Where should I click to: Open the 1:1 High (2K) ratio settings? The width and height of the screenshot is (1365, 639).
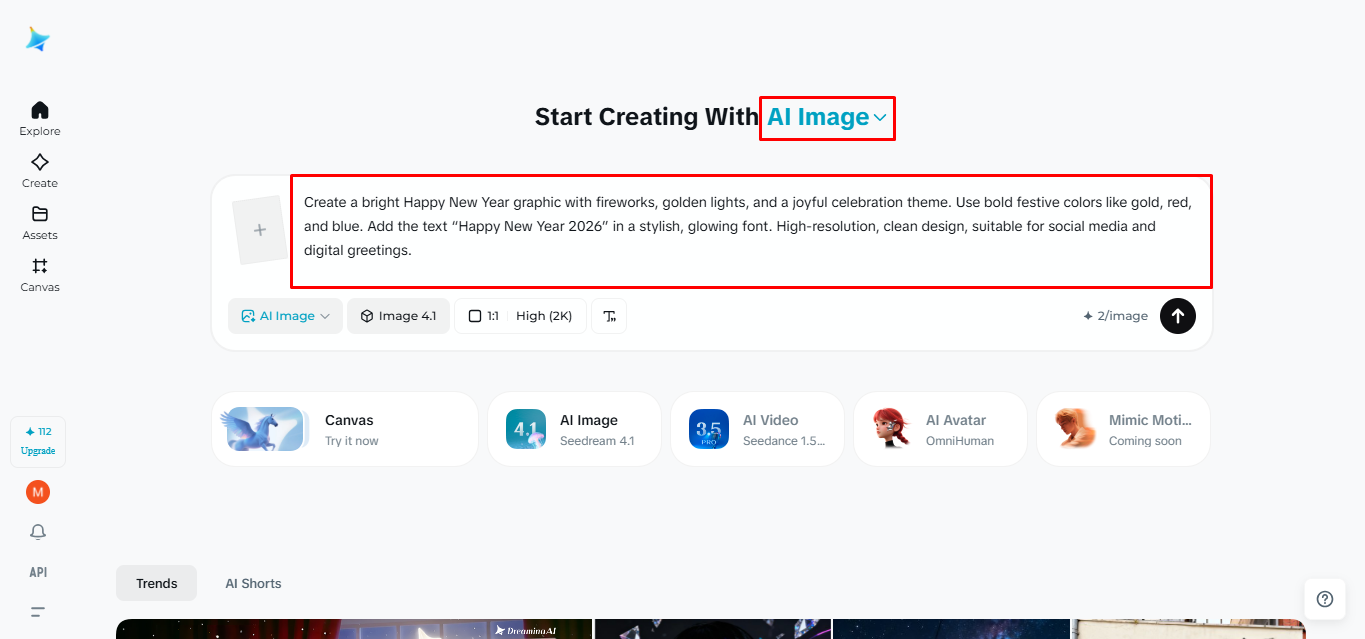point(520,316)
